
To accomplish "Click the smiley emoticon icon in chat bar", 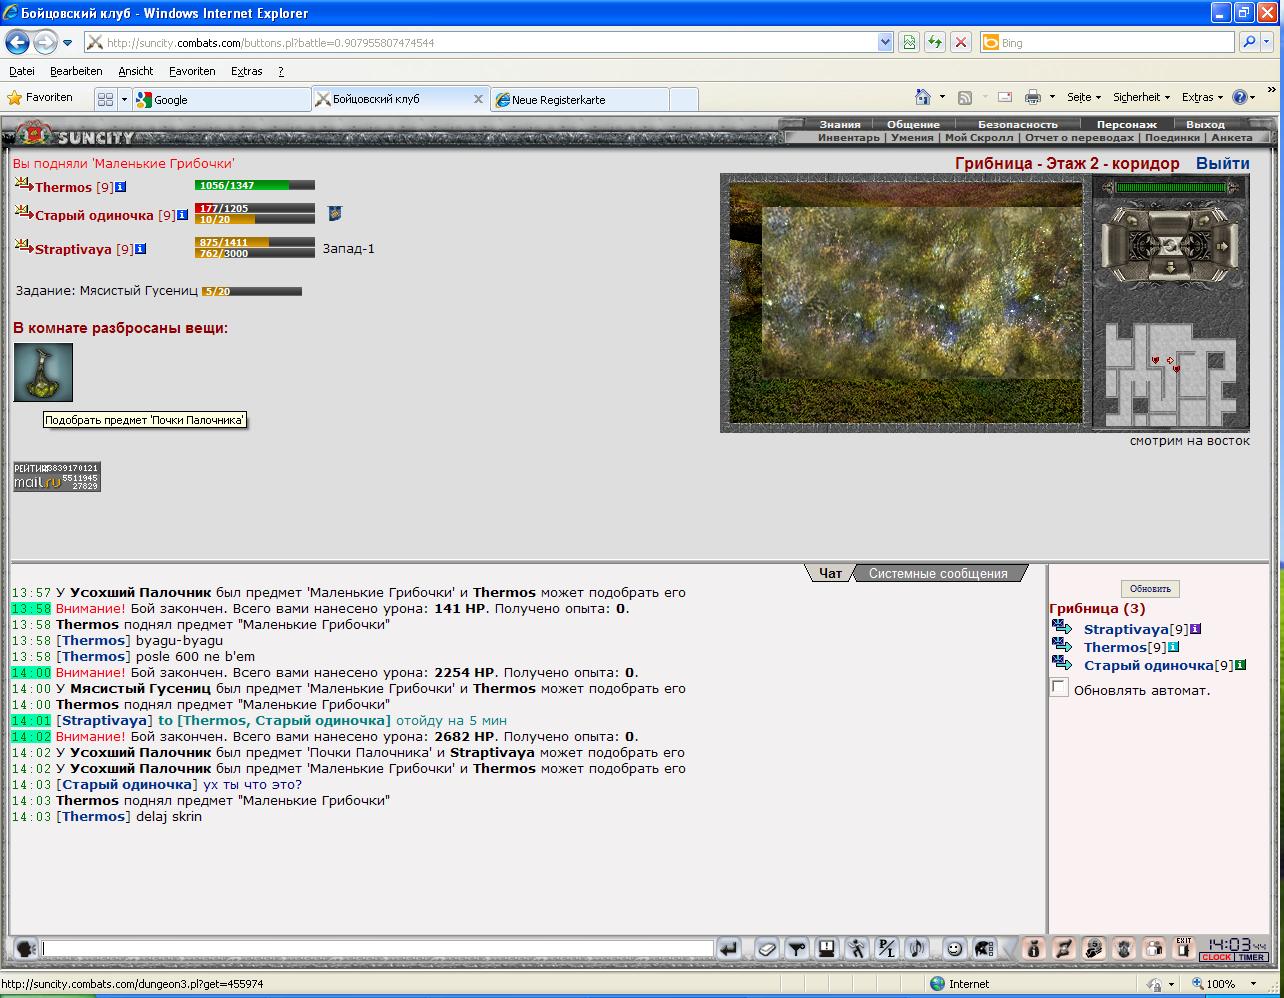I will pyautogui.click(x=954, y=949).
